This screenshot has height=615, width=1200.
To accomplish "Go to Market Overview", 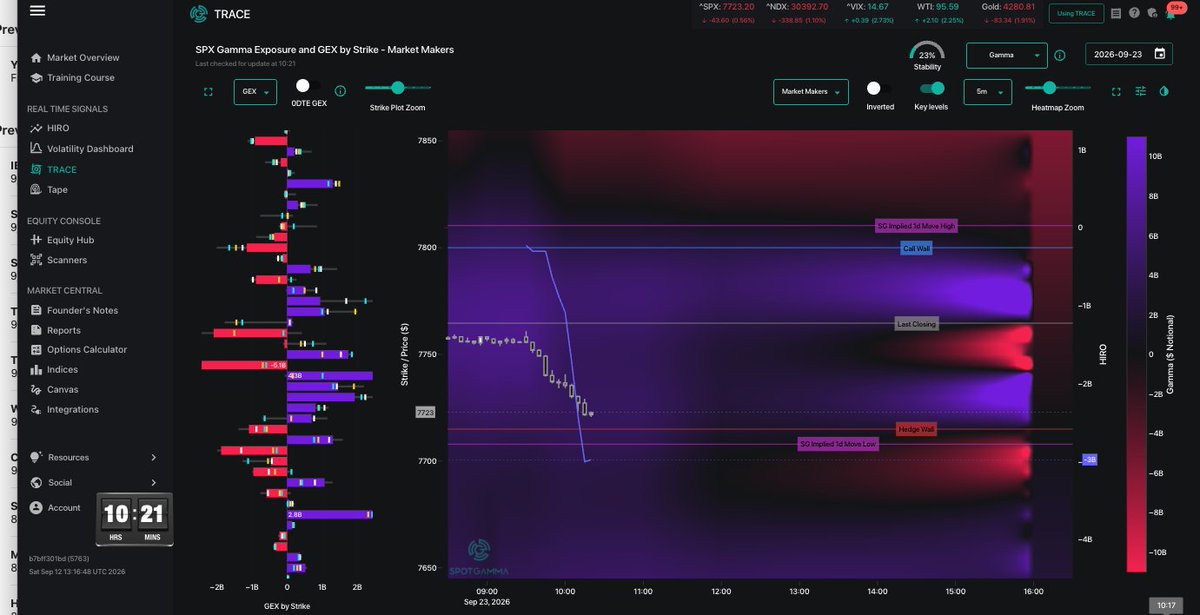I will (83, 58).
